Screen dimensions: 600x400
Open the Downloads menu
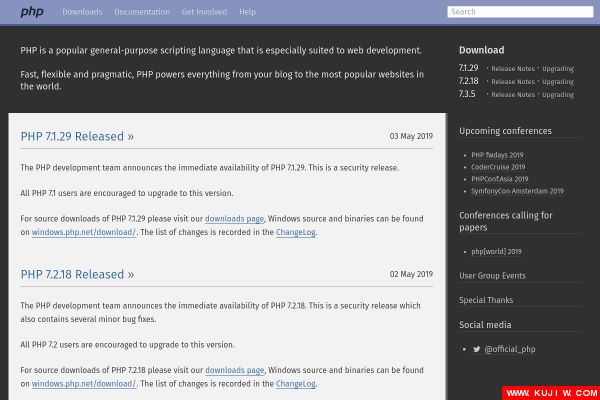click(82, 12)
